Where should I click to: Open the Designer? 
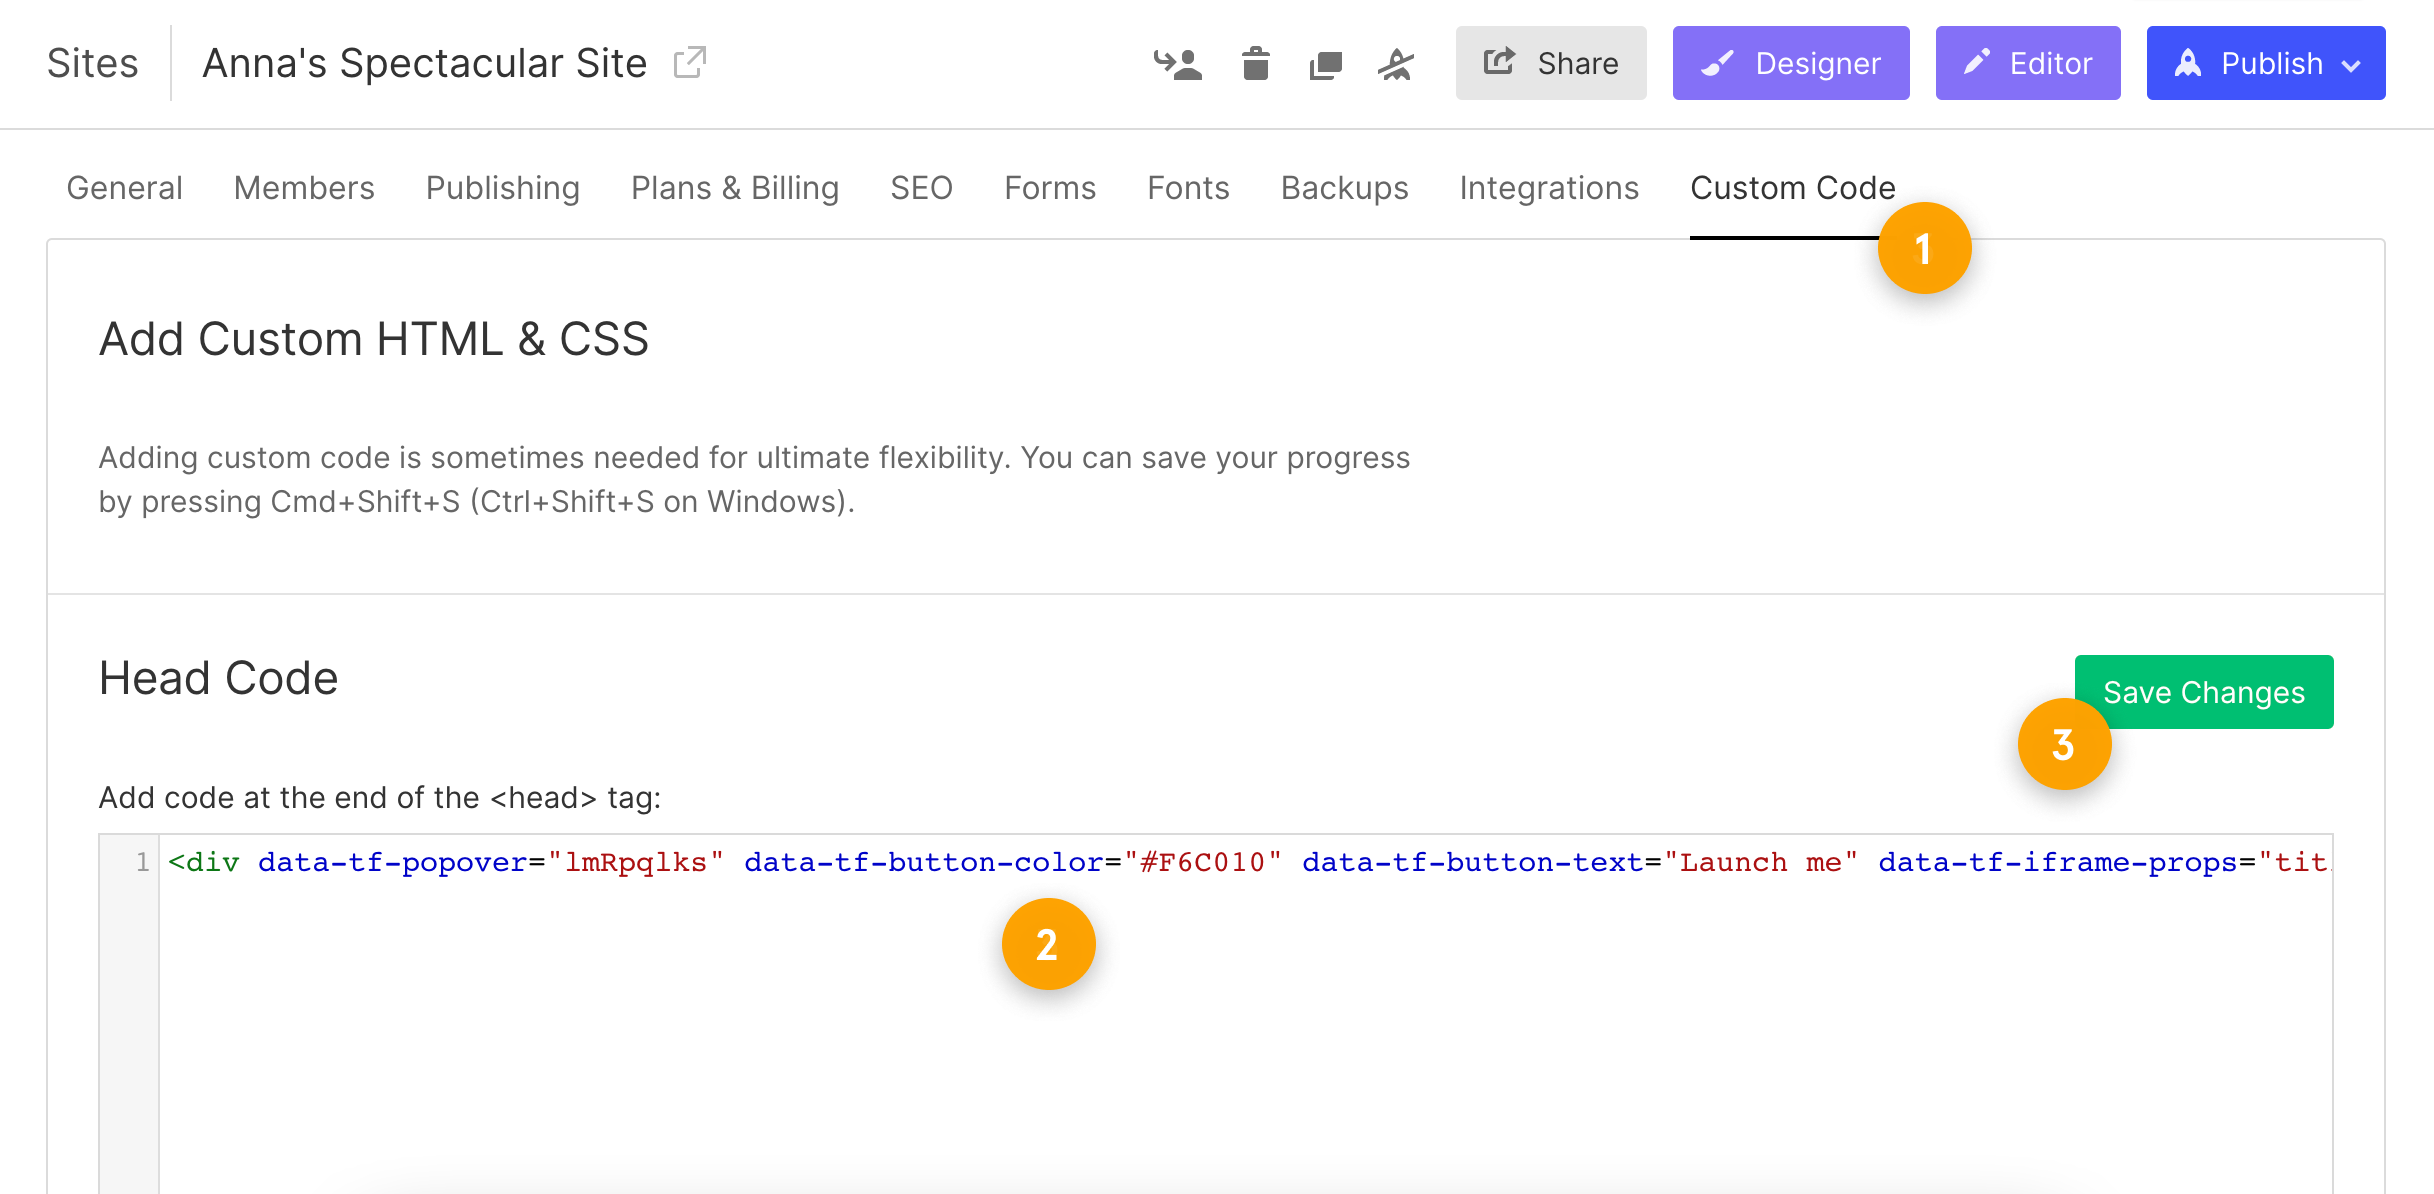tap(1791, 63)
